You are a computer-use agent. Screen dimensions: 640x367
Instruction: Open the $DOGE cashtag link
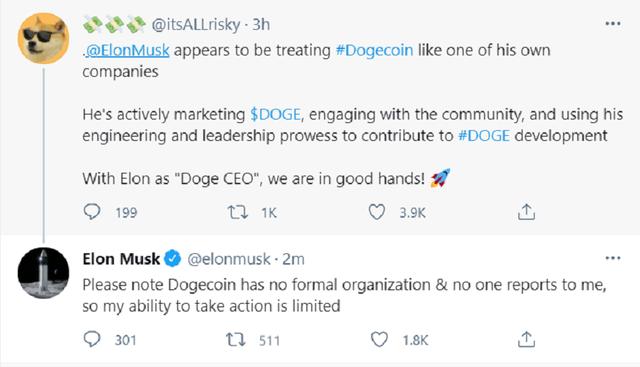point(276,114)
